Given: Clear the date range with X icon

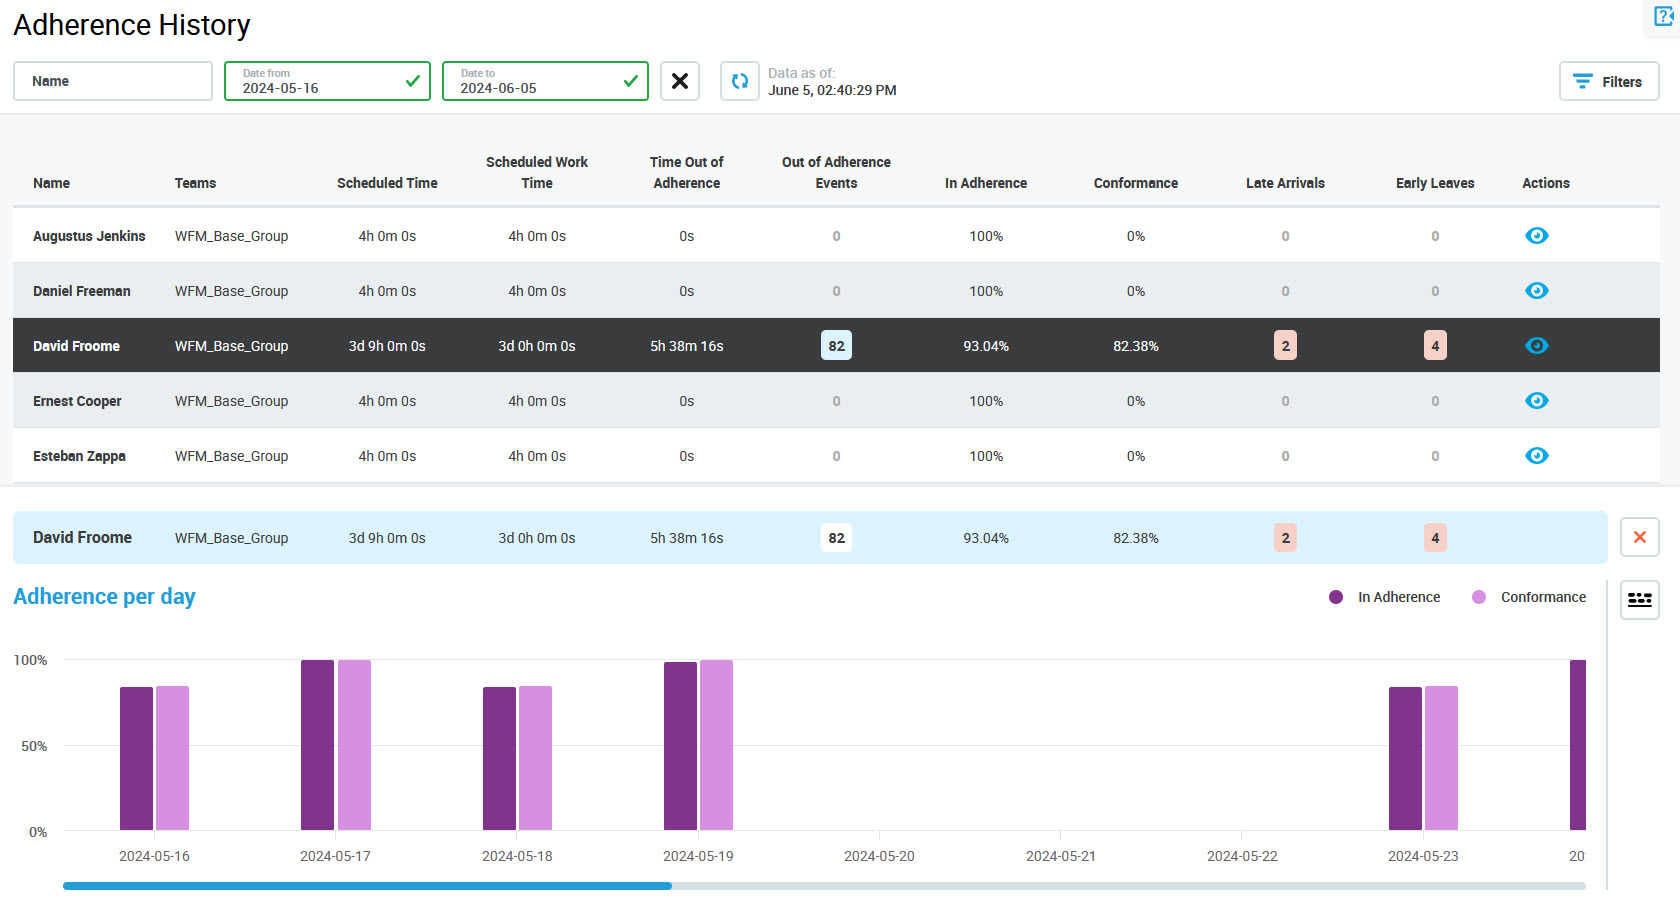Looking at the screenshot, I should pos(680,81).
